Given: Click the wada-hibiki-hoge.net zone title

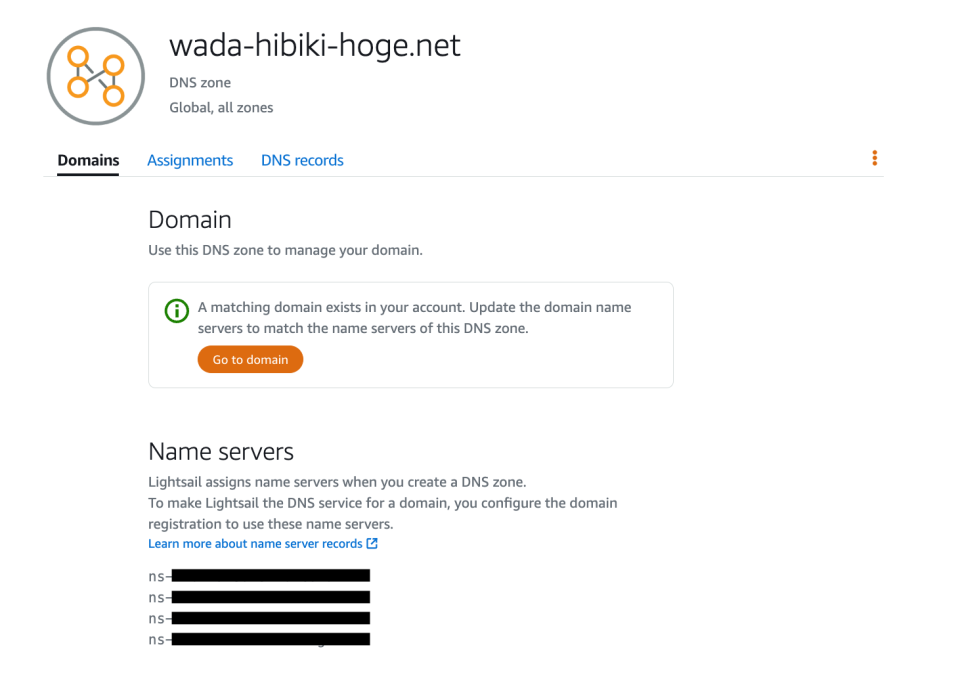Looking at the screenshot, I should pos(314,45).
